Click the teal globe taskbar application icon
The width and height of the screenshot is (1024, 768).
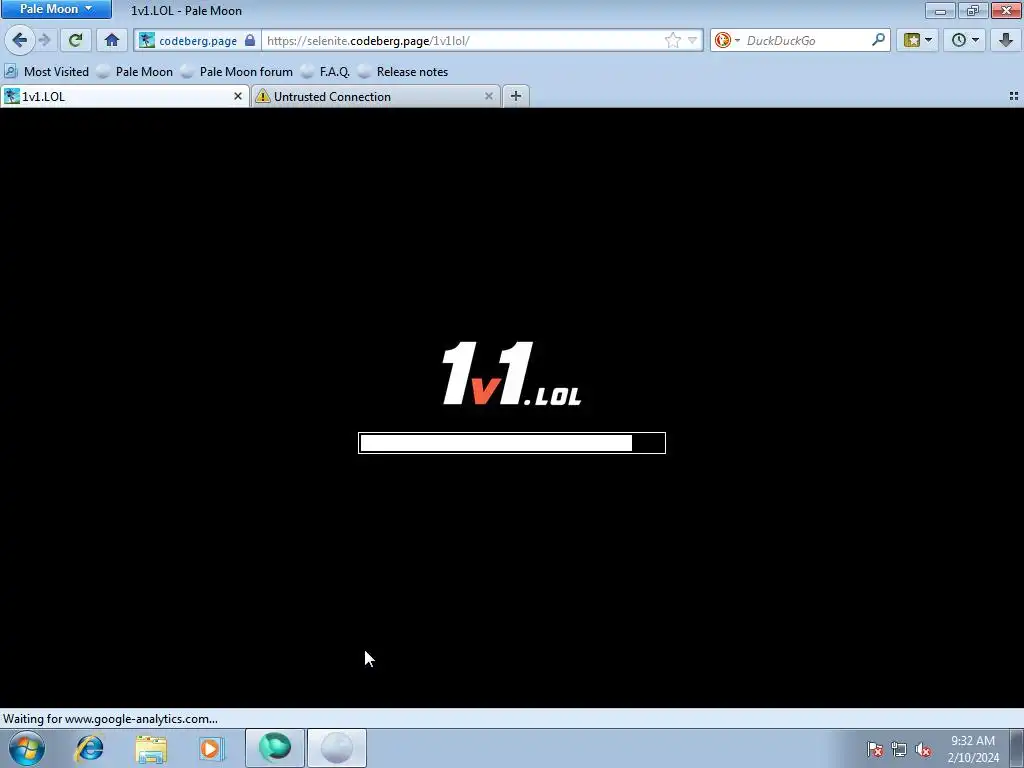pos(275,748)
